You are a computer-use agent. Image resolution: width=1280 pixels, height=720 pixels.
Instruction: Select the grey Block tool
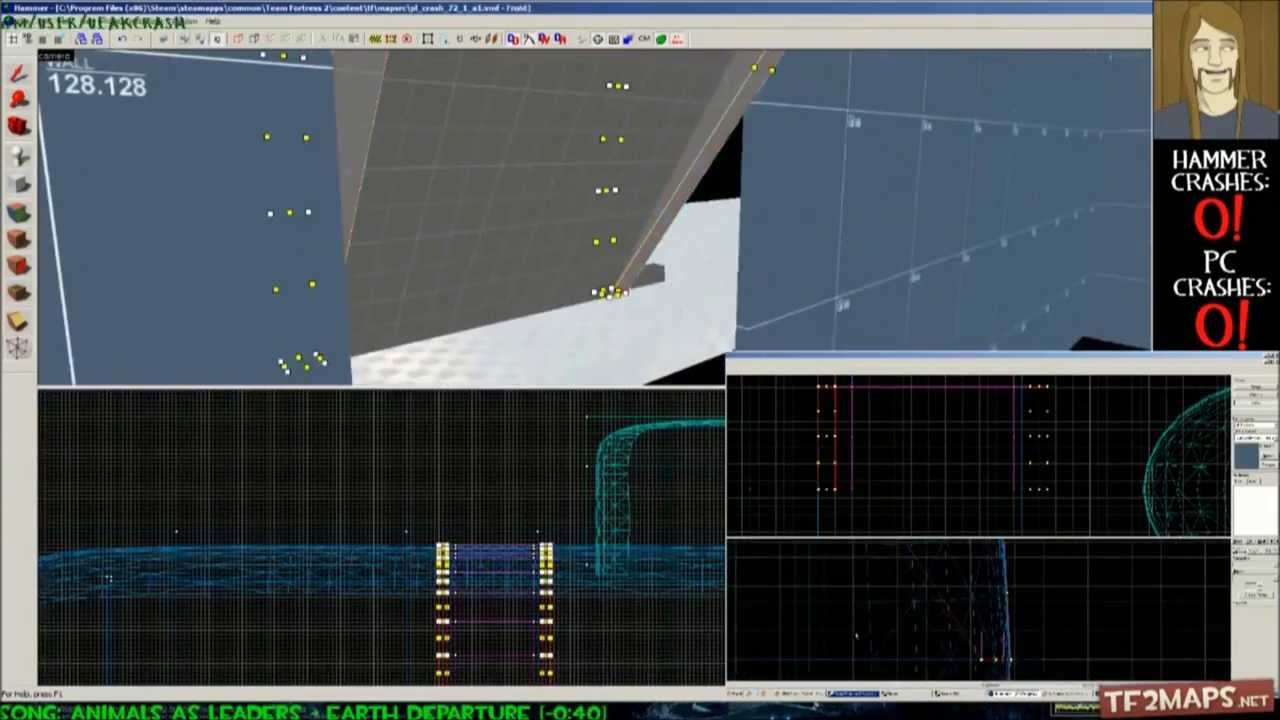(18, 184)
